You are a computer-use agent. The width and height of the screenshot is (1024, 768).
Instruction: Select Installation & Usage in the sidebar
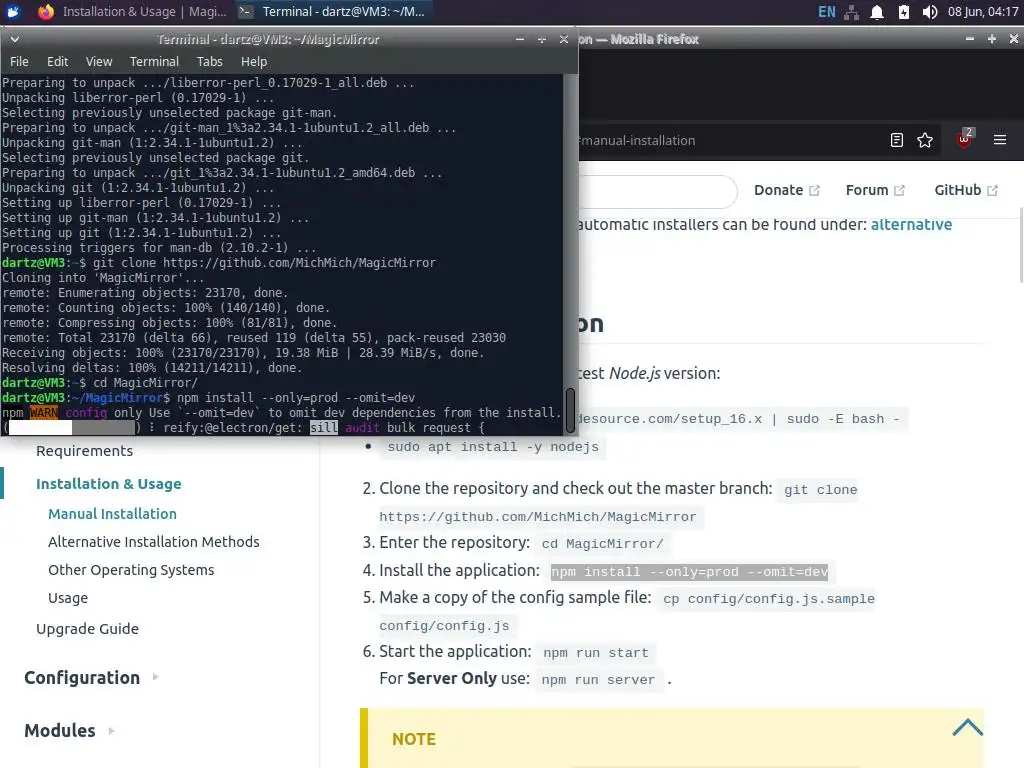[108, 484]
